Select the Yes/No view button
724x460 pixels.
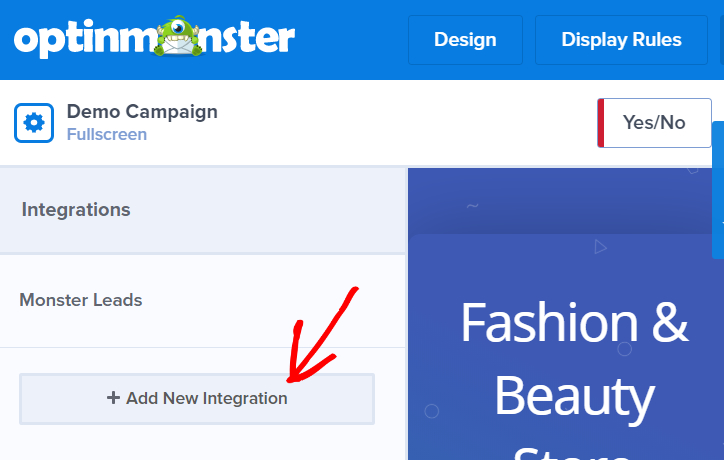click(654, 123)
